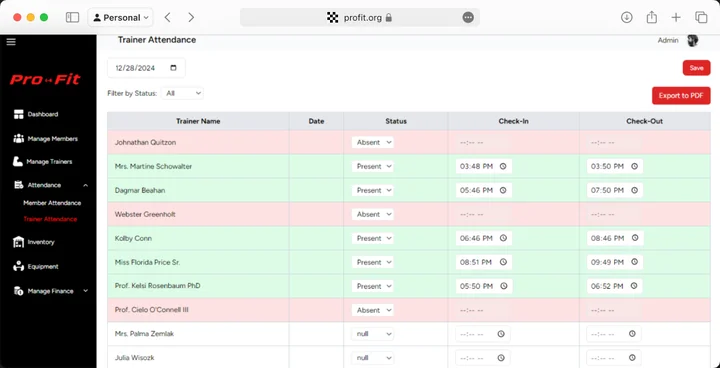Click the Check-Out column header

pyautogui.click(x=644, y=121)
